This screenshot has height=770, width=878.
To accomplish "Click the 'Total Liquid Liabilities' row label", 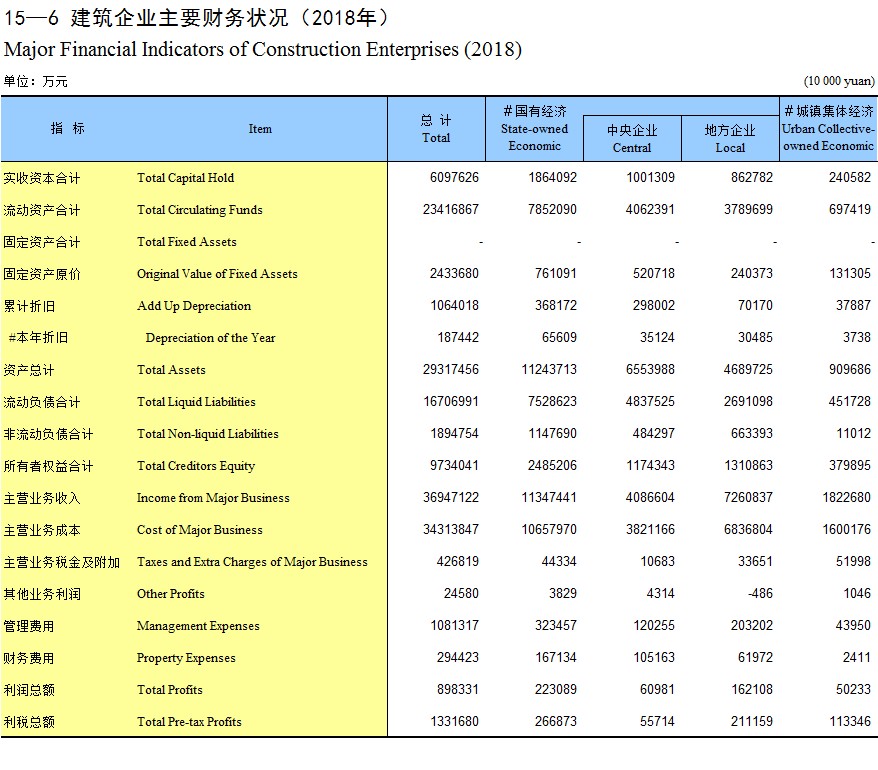I will tap(196, 402).
